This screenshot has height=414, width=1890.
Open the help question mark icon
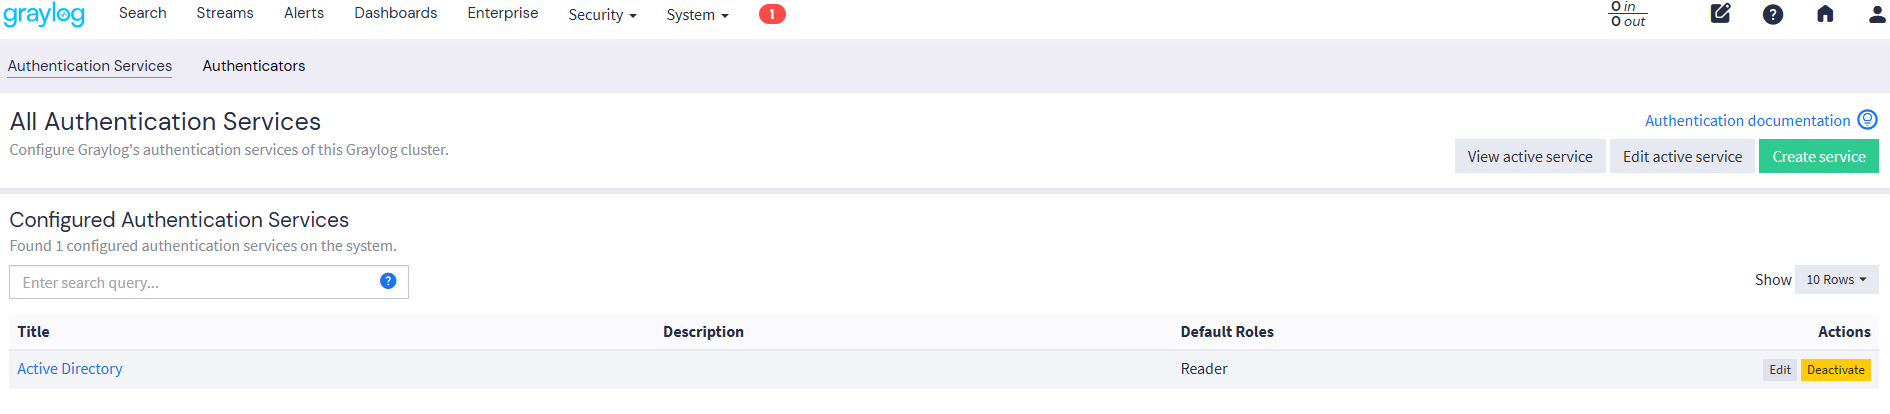pyautogui.click(x=1773, y=14)
